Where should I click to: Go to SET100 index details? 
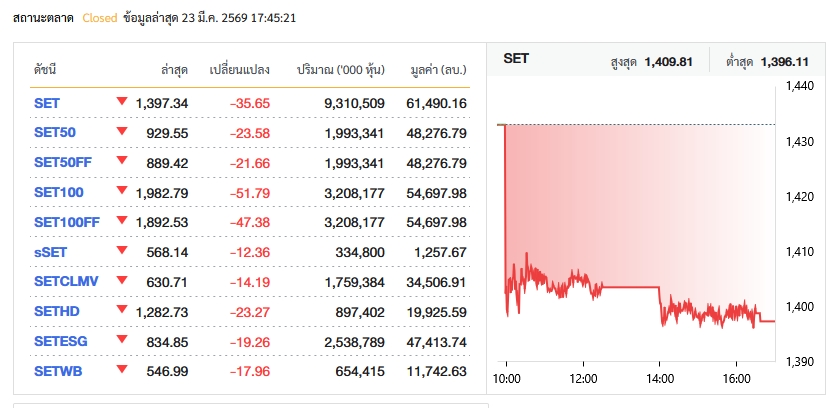pyautogui.click(x=59, y=193)
